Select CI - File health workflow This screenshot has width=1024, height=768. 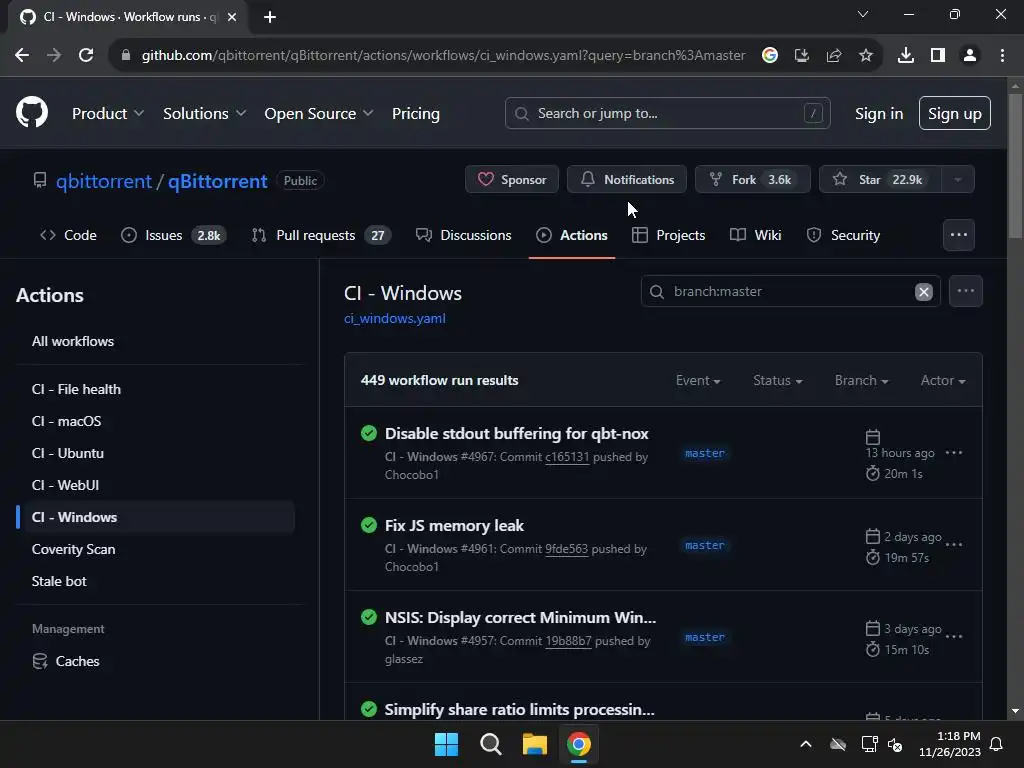pyautogui.click(x=76, y=389)
